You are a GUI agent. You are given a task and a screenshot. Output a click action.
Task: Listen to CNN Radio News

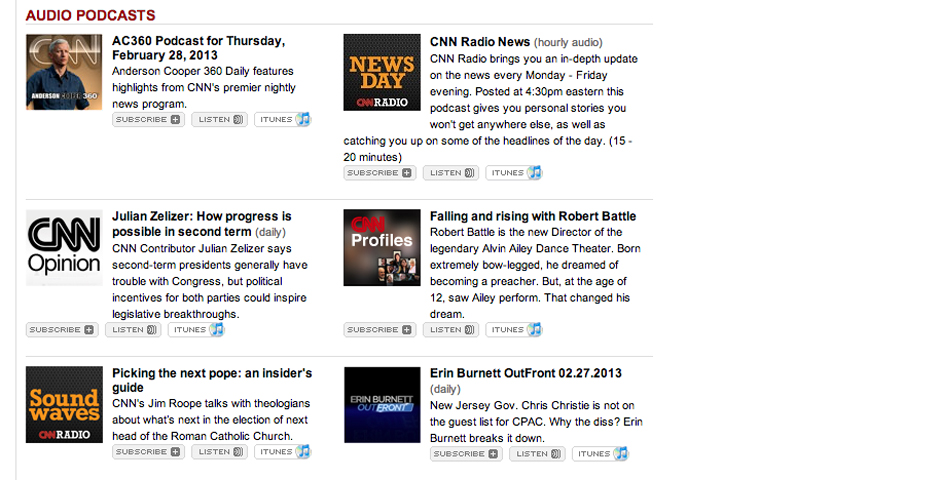451,173
